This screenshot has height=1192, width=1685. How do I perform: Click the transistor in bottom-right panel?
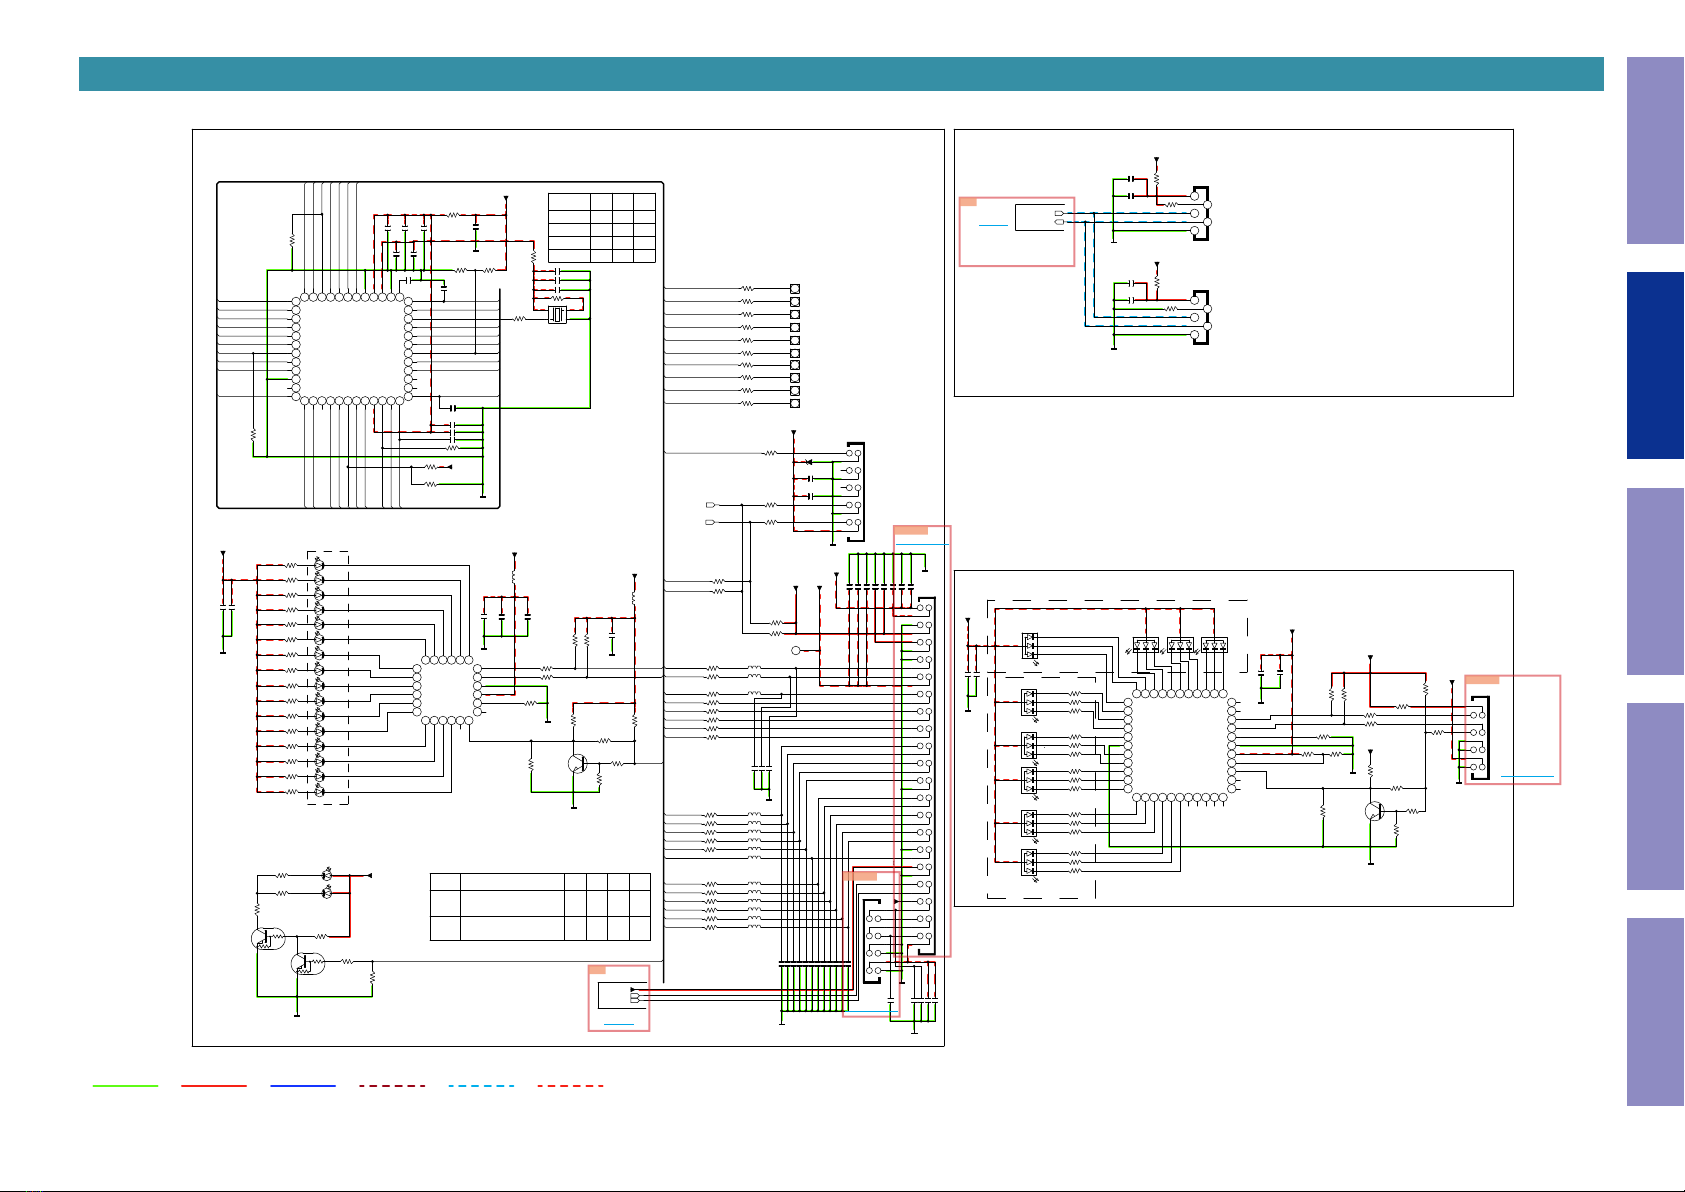point(1375,811)
